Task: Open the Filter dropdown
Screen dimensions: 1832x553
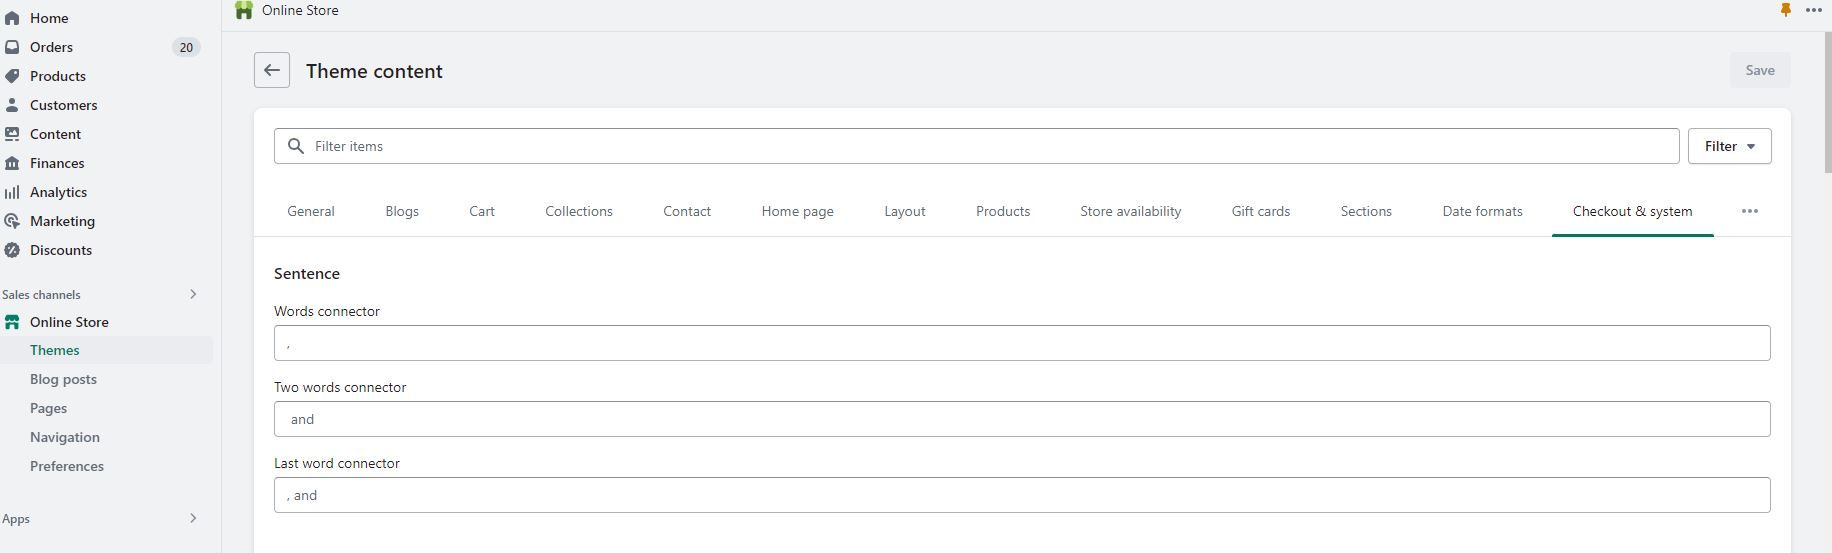Action: (1729, 146)
